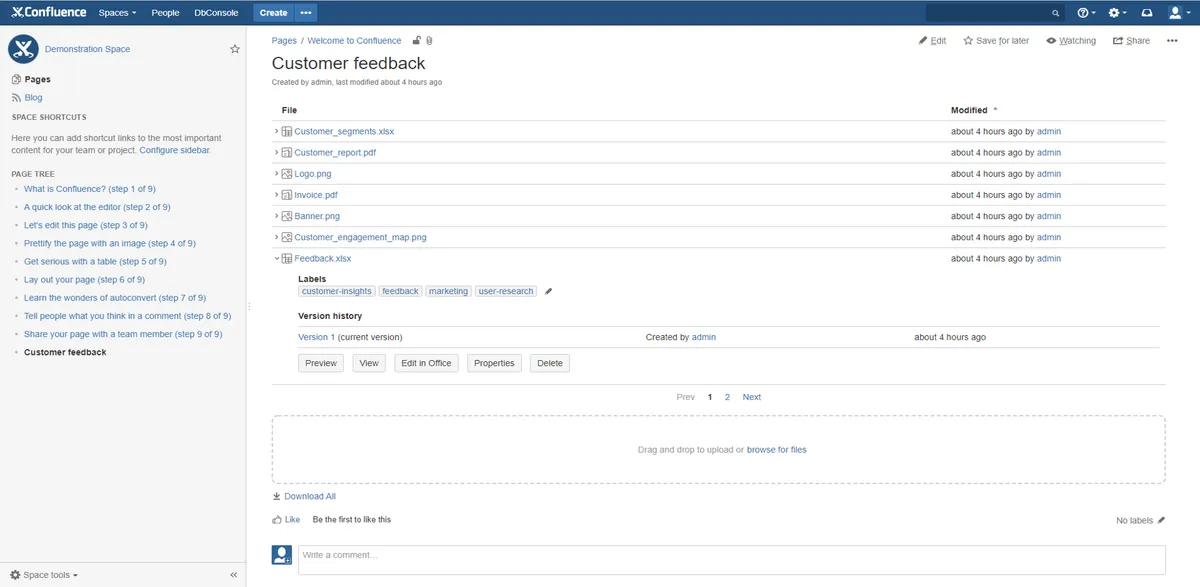Open the Space tools dropdown
The image size is (1200, 587).
coord(44,575)
